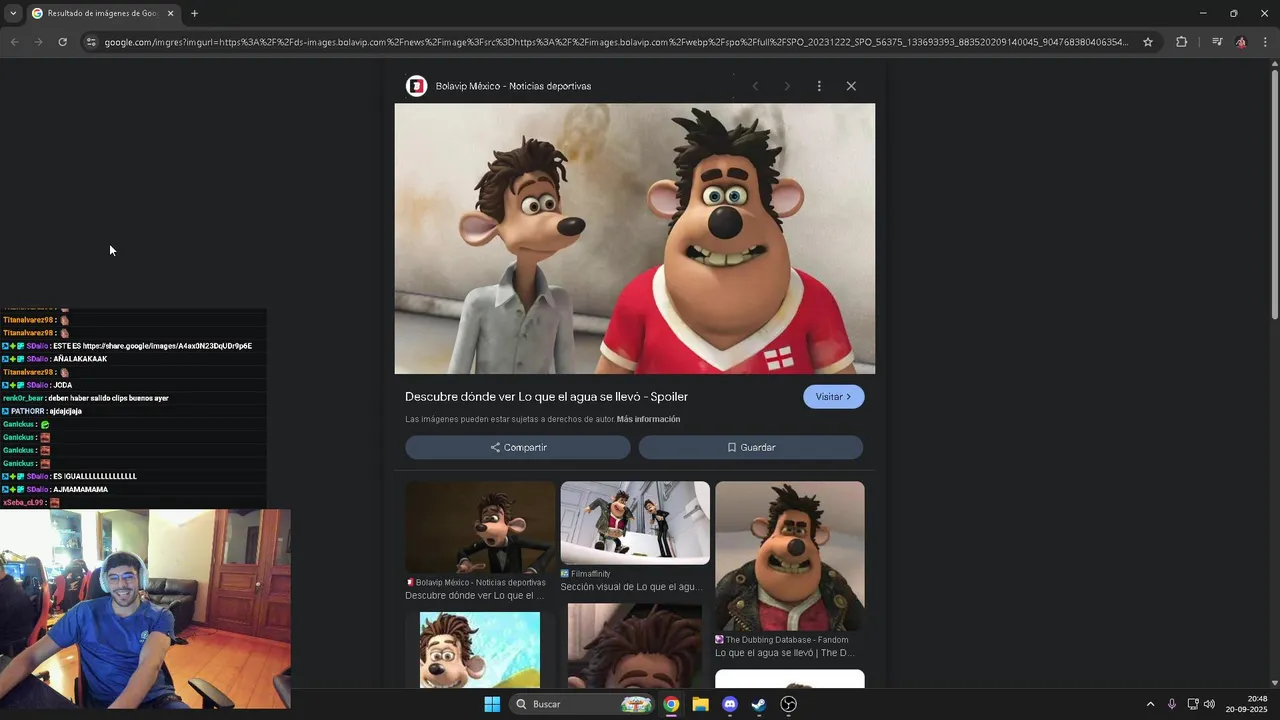The width and height of the screenshot is (1280, 720).
Task: Click the Bolavip México logo icon in preview header
Action: point(416,86)
